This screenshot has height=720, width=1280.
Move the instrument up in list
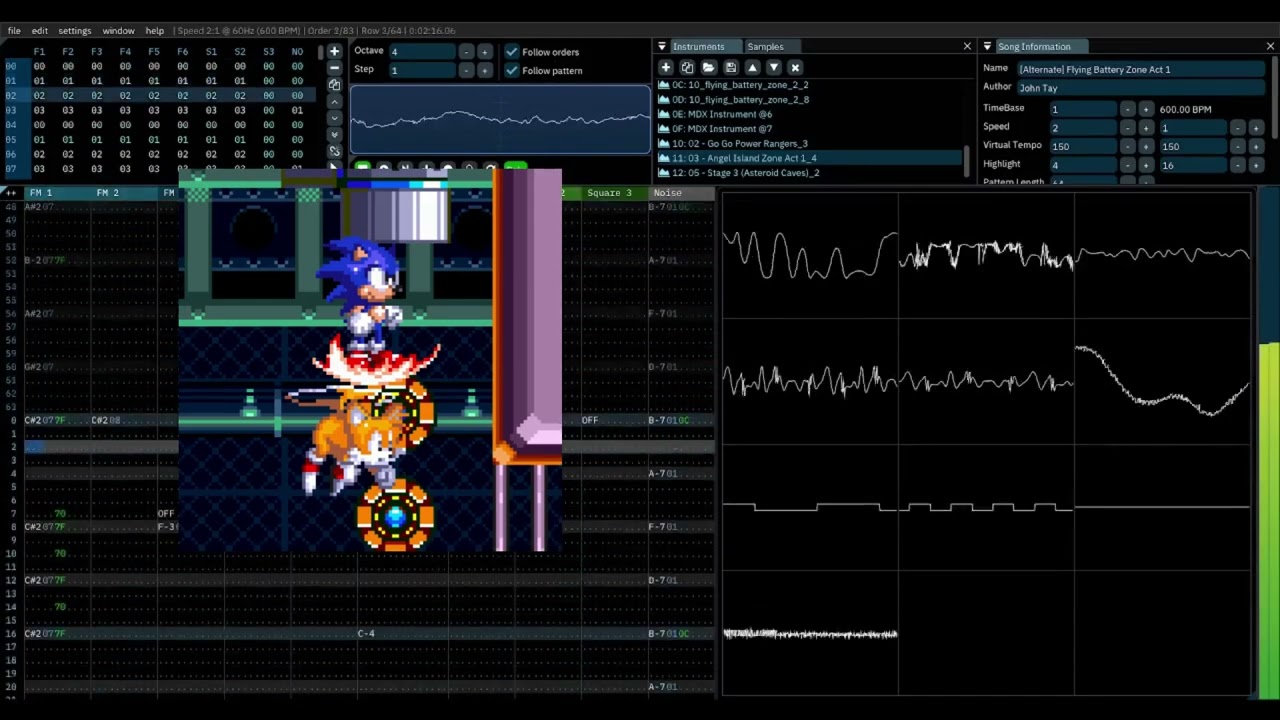[752, 67]
